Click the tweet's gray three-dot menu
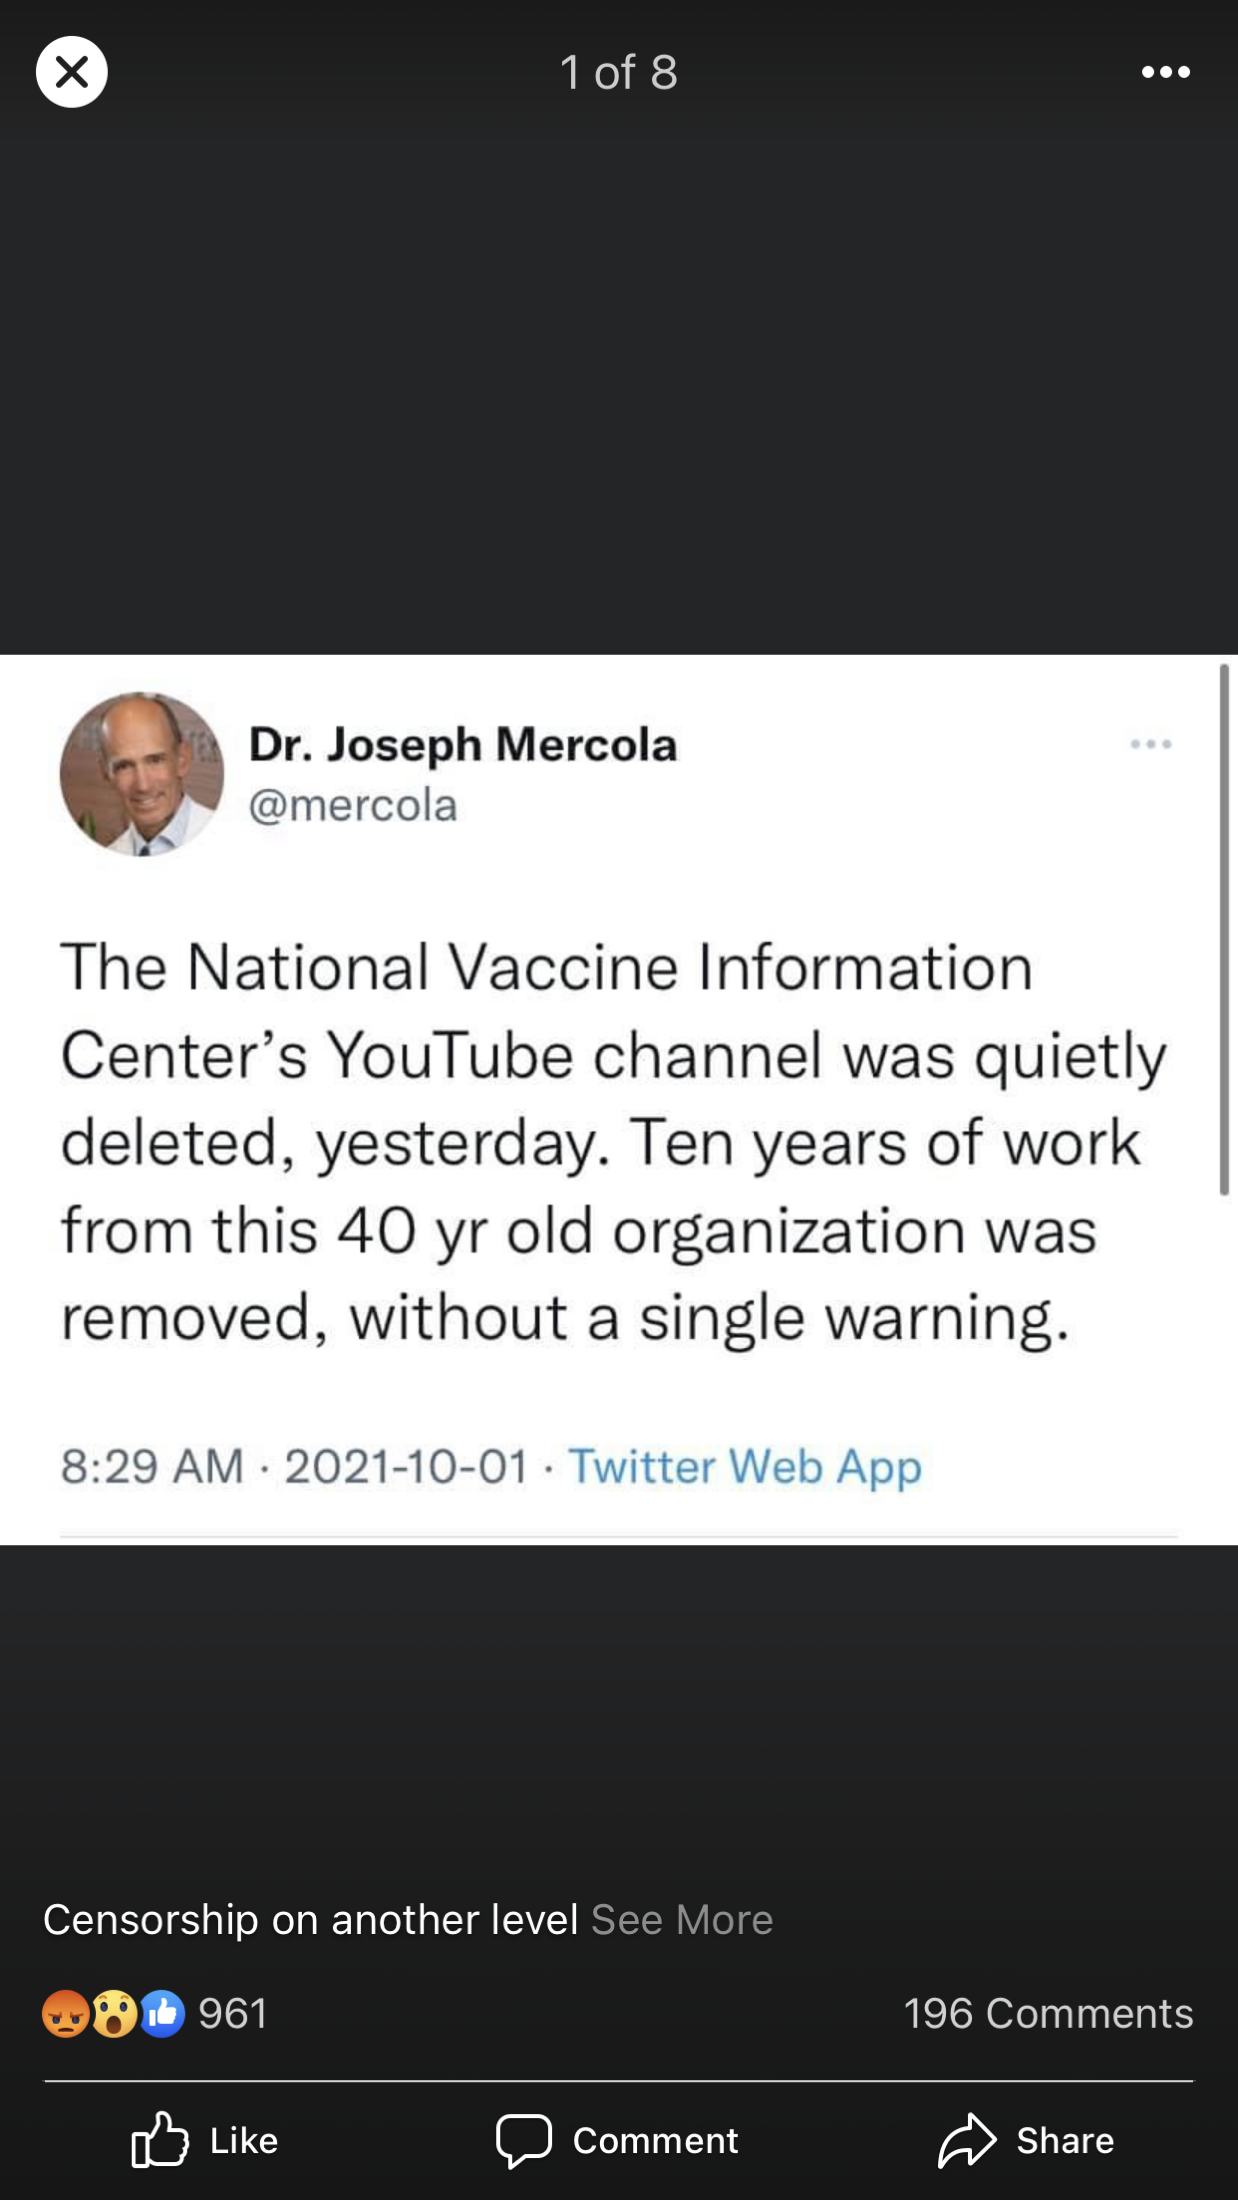1238x2200 pixels. [x=1151, y=744]
